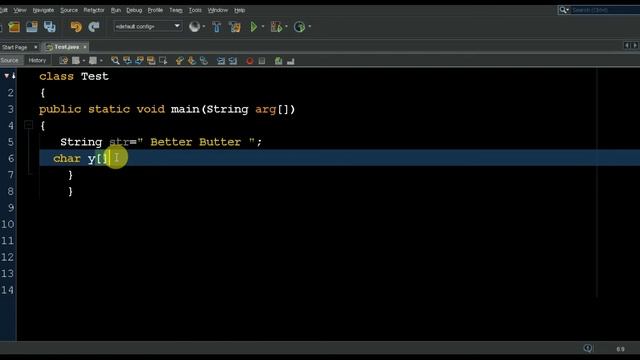Expand the Run Project dropdown arrow
The width and height of the screenshot is (640, 360).
pos(262,27)
